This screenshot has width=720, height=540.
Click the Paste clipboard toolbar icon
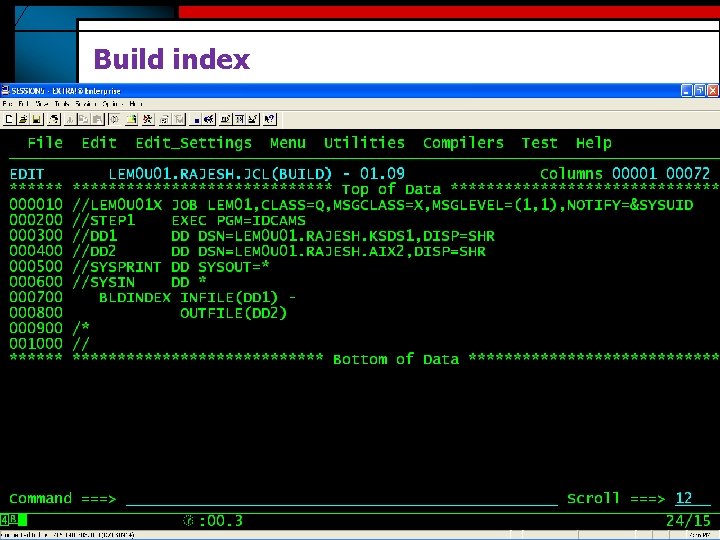98,119
